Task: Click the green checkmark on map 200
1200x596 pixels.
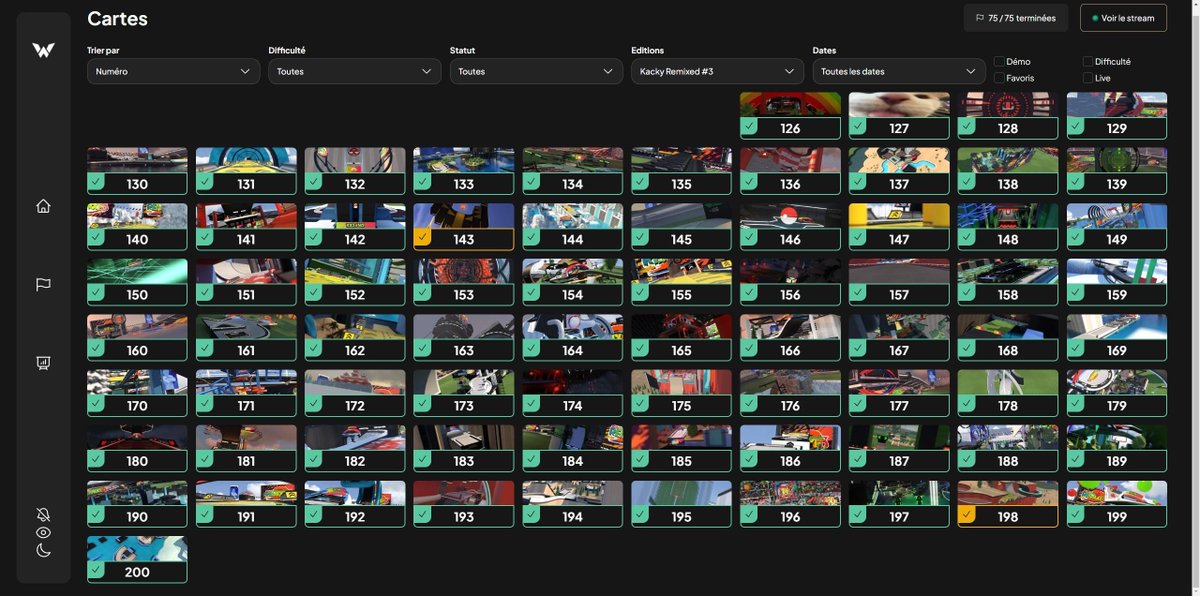Action: point(96,570)
